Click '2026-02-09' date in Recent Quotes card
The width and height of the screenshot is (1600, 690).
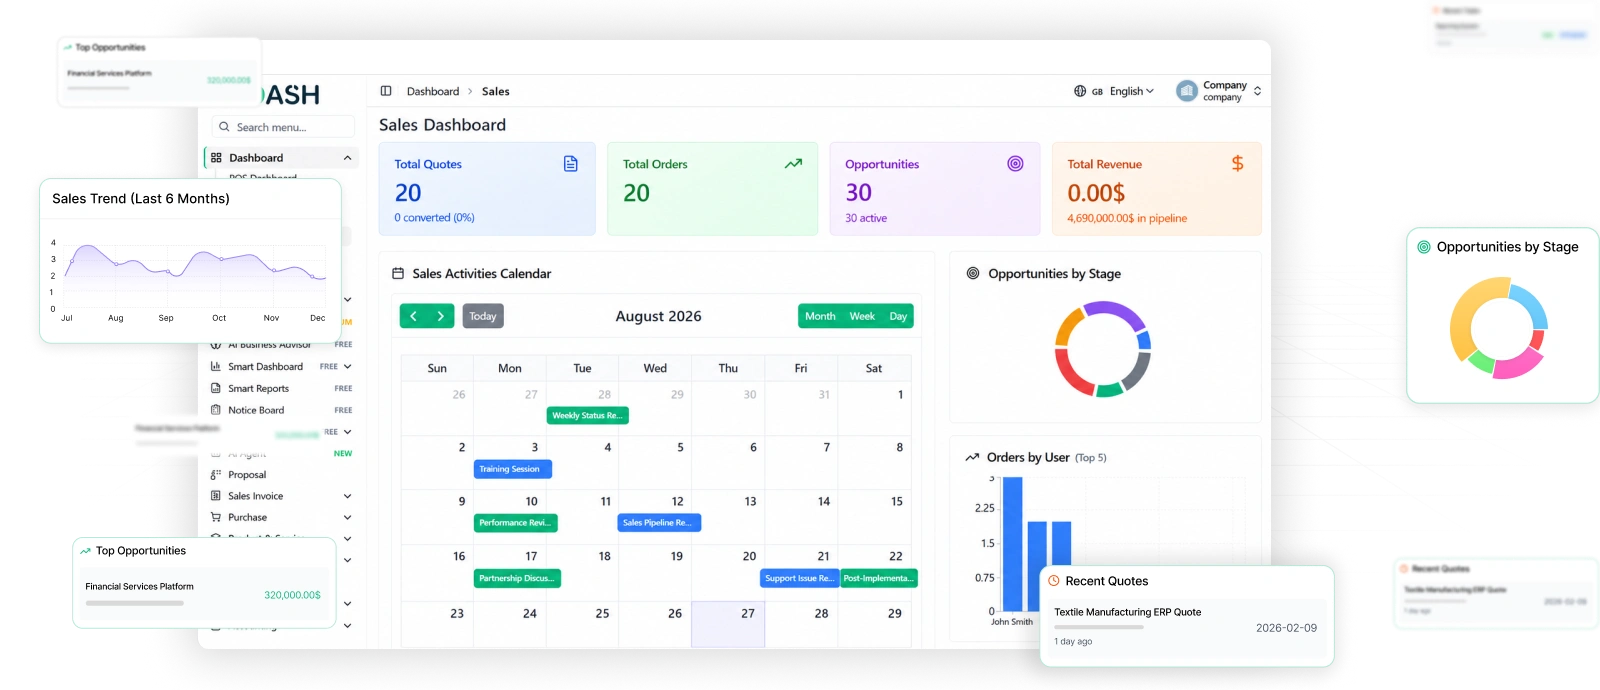tap(1286, 628)
